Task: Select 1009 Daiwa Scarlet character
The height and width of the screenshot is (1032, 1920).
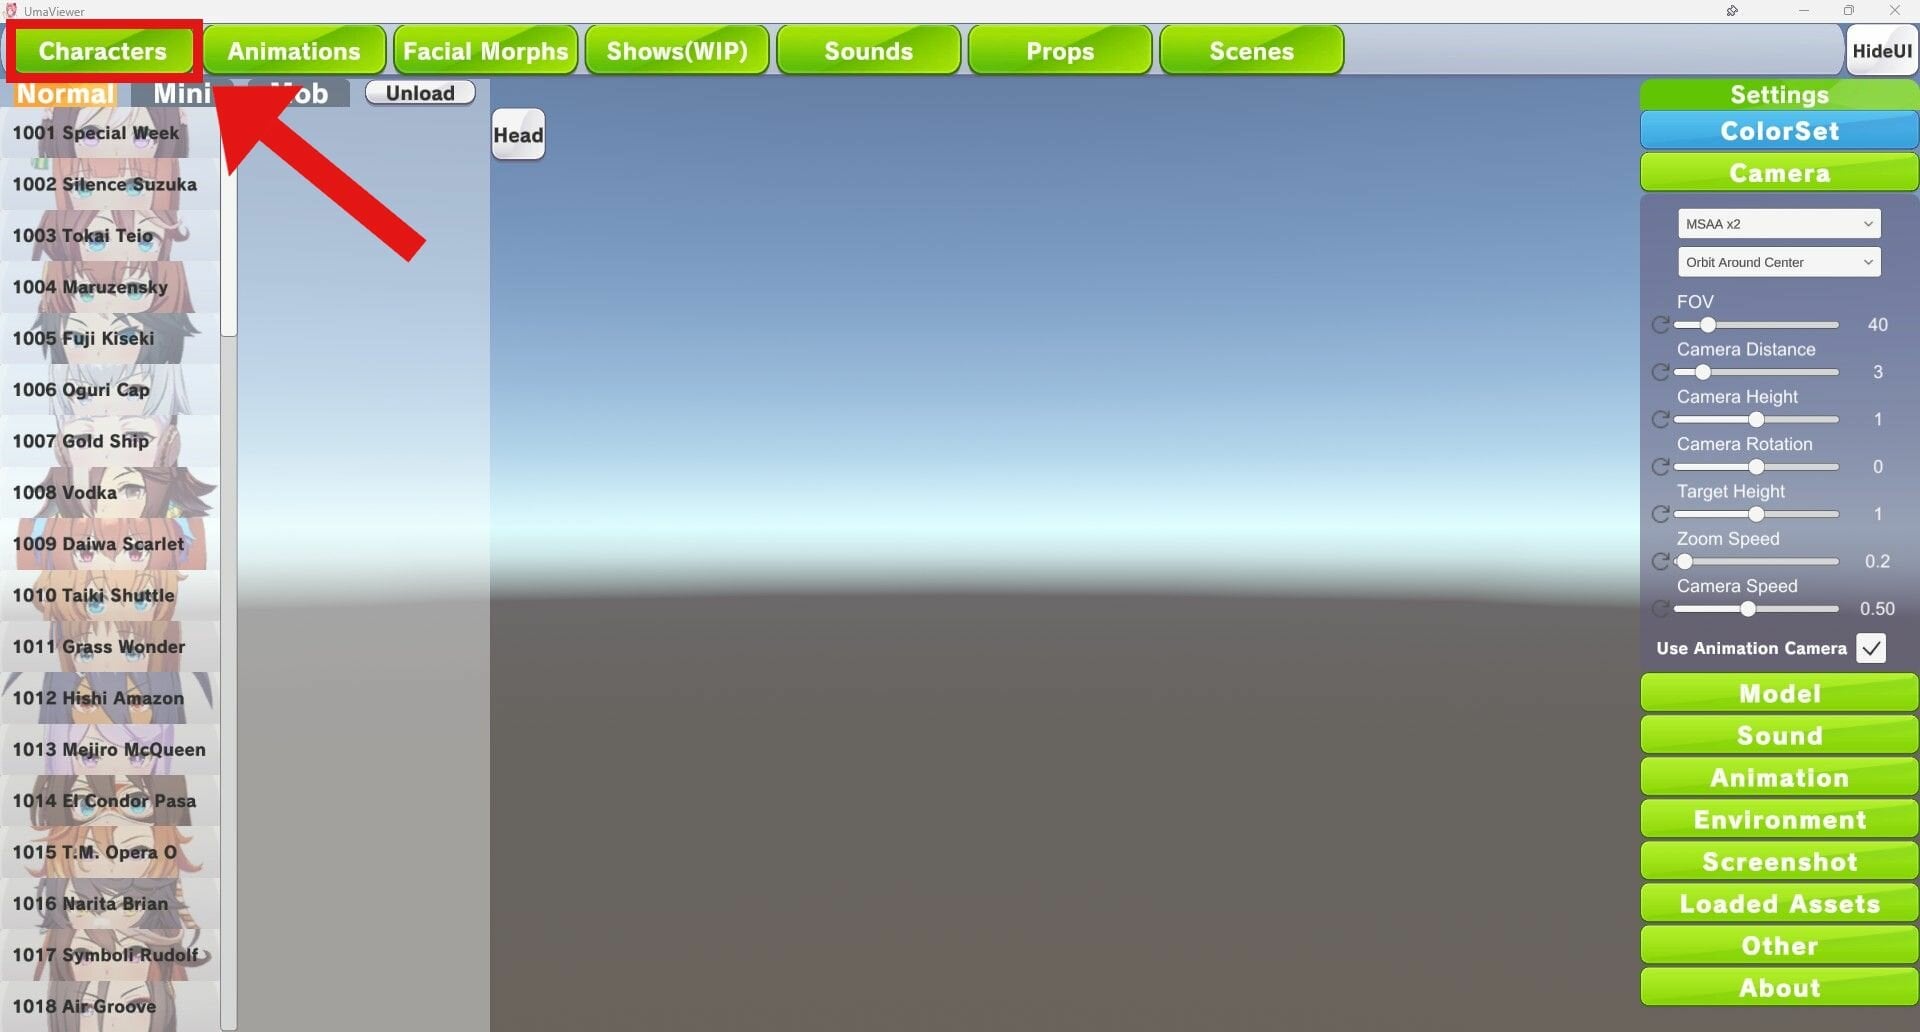Action: pyautogui.click(x=110, y=544)
